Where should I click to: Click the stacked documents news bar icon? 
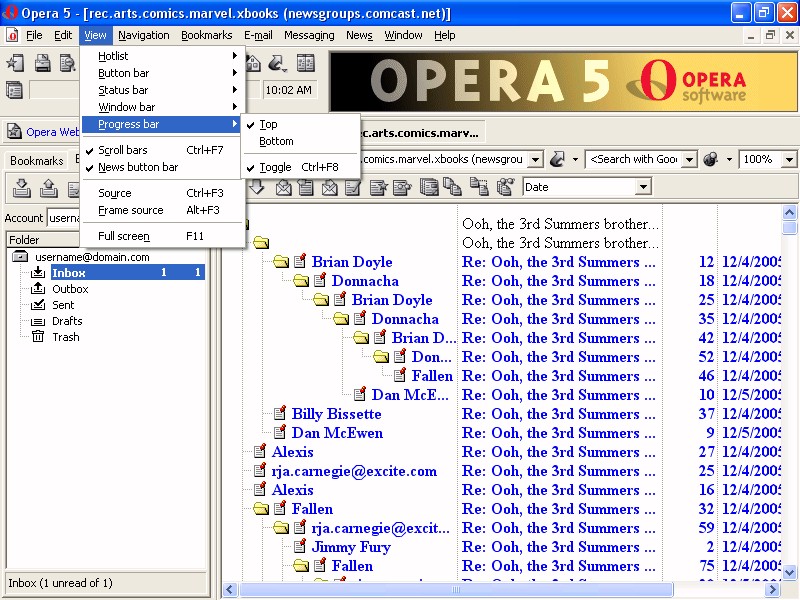click(x=429, y=187)
